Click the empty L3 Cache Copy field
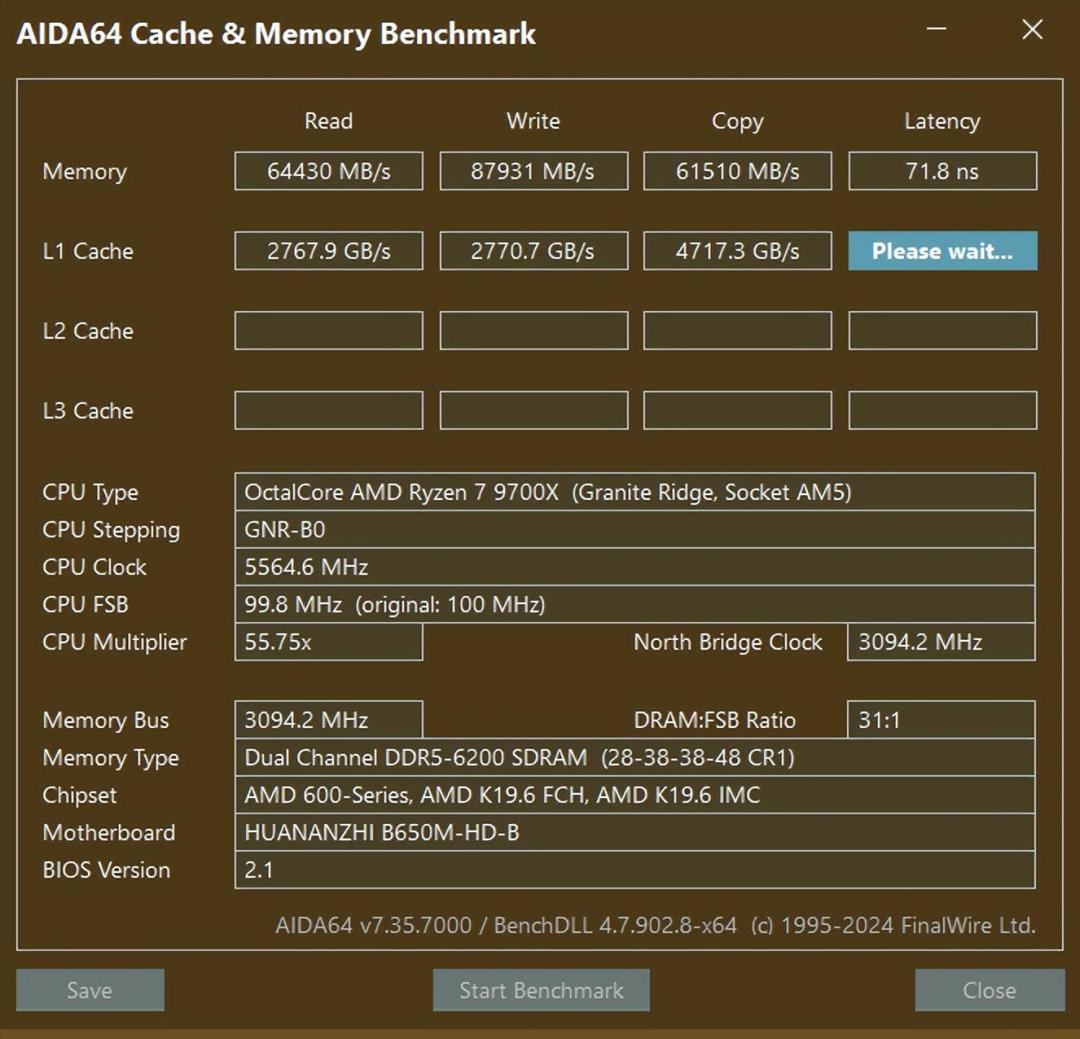This screenshot has width=1080, height=1039. click(738, 411)
